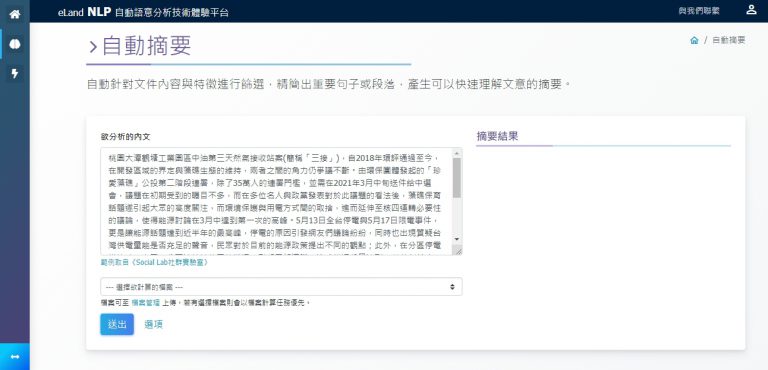Image resolution: width=768 pixels, height=370 pixels.
Task: Click 送出 to submit the text
Action: pyautogui.click(x=117, y=324)
